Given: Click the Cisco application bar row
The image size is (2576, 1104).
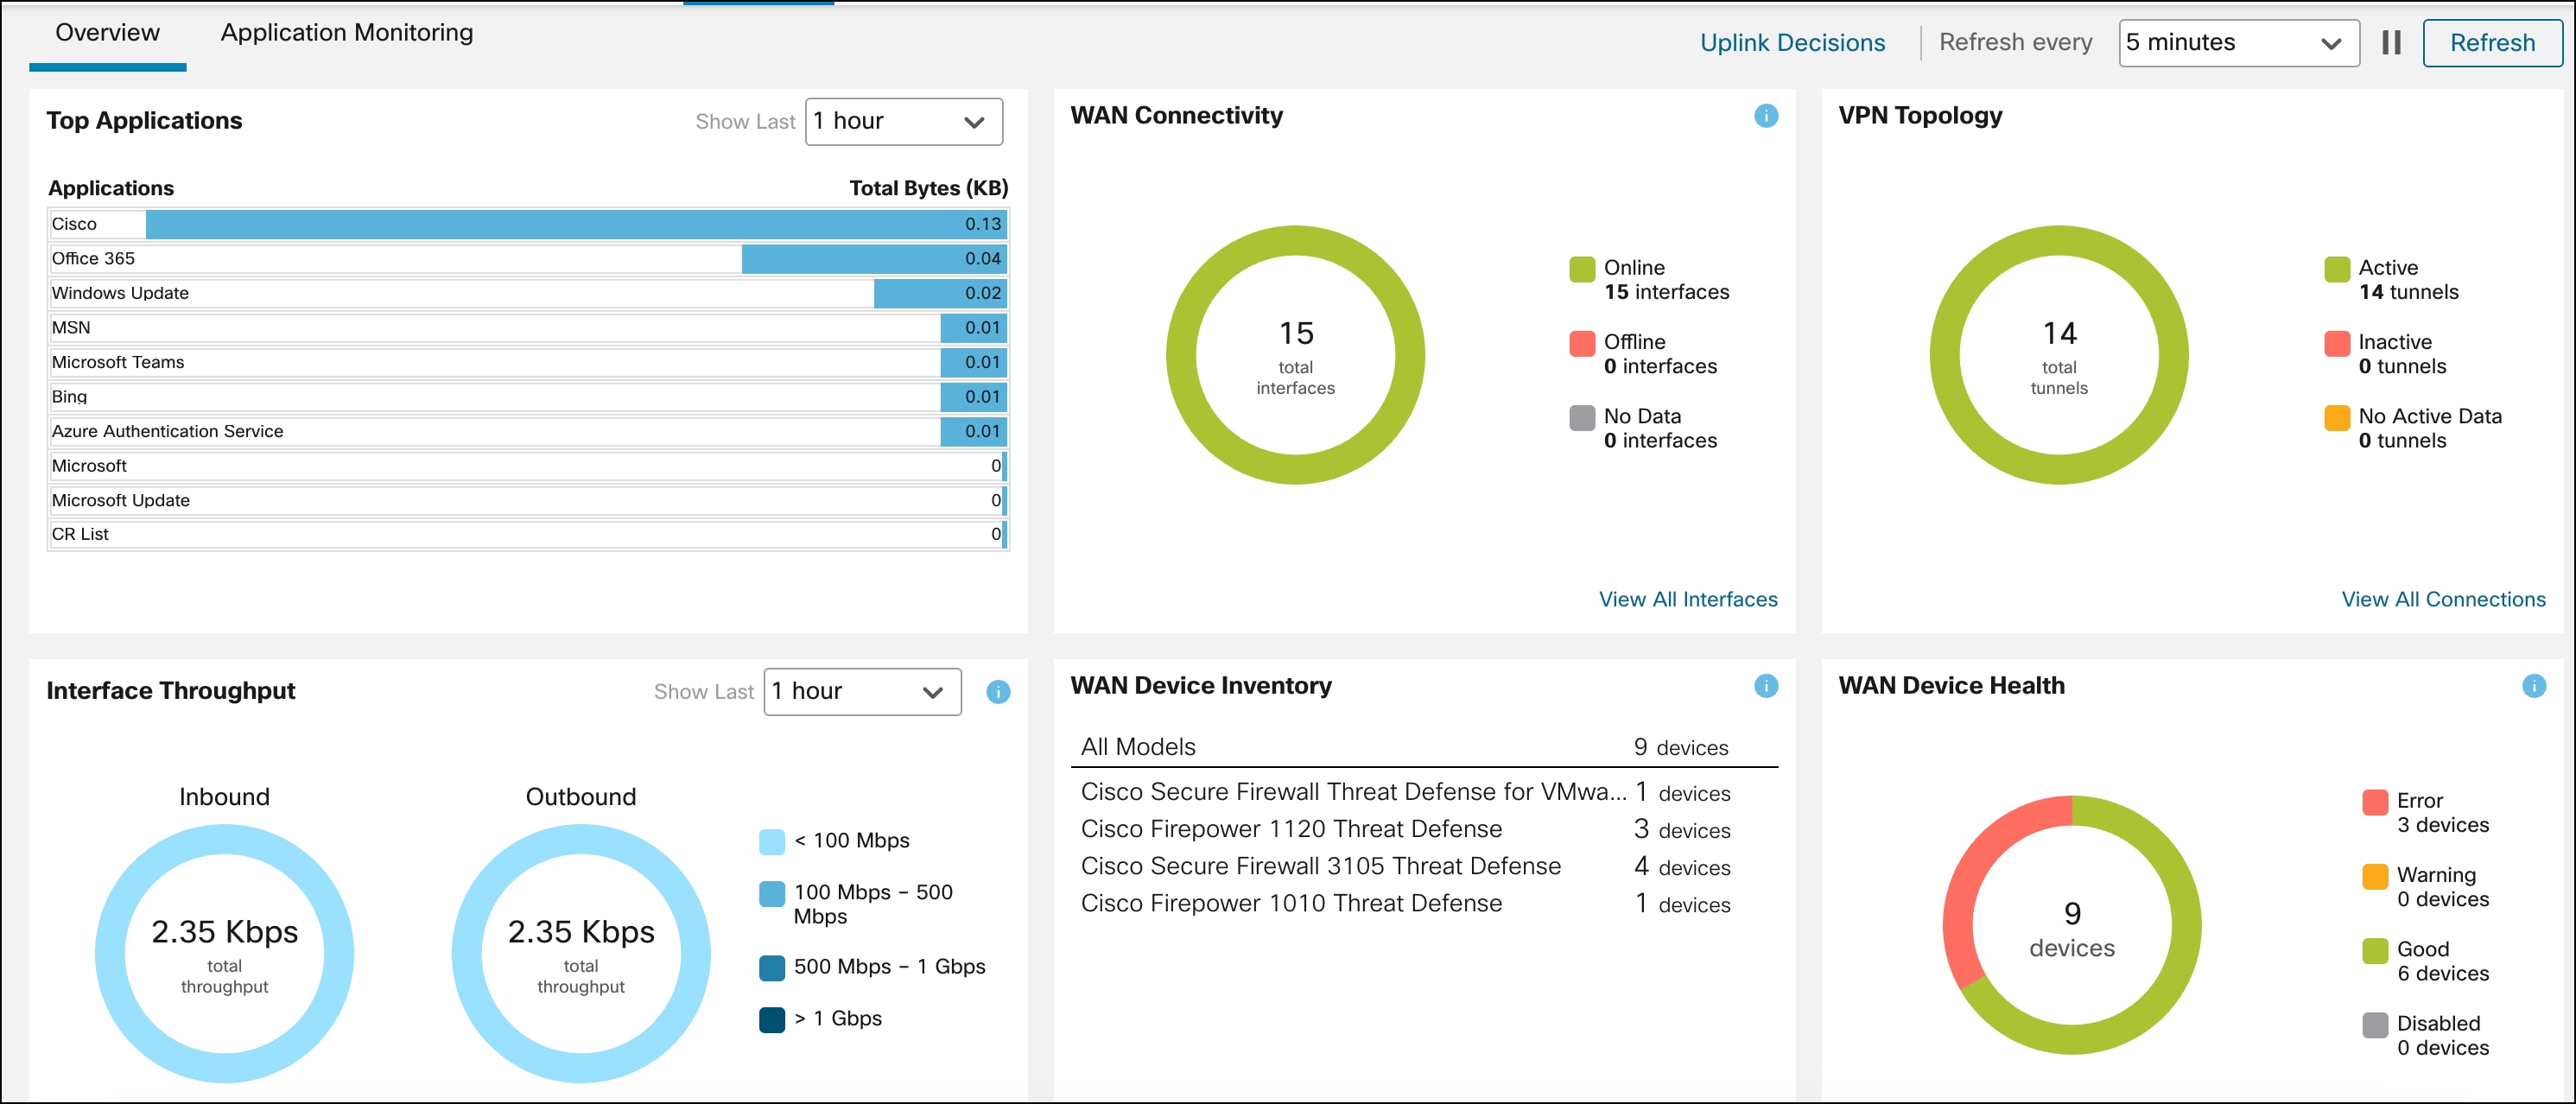Looking at the screenshot, I should 527,224.
